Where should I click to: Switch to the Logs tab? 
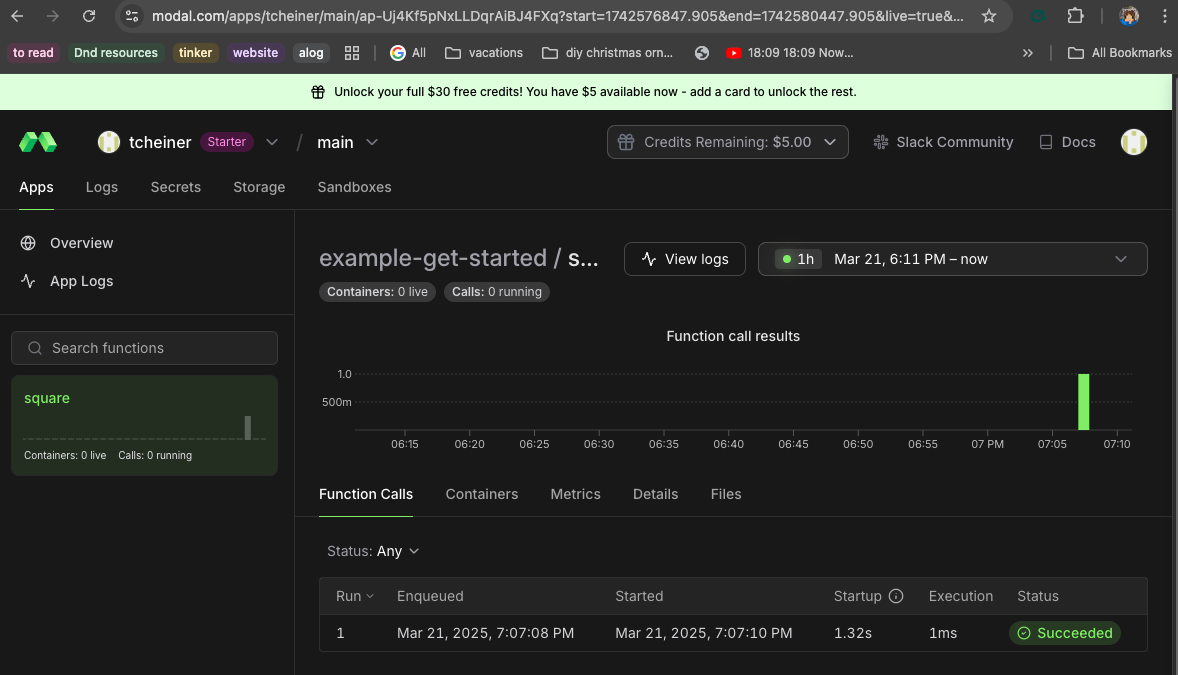click(101, 187)
